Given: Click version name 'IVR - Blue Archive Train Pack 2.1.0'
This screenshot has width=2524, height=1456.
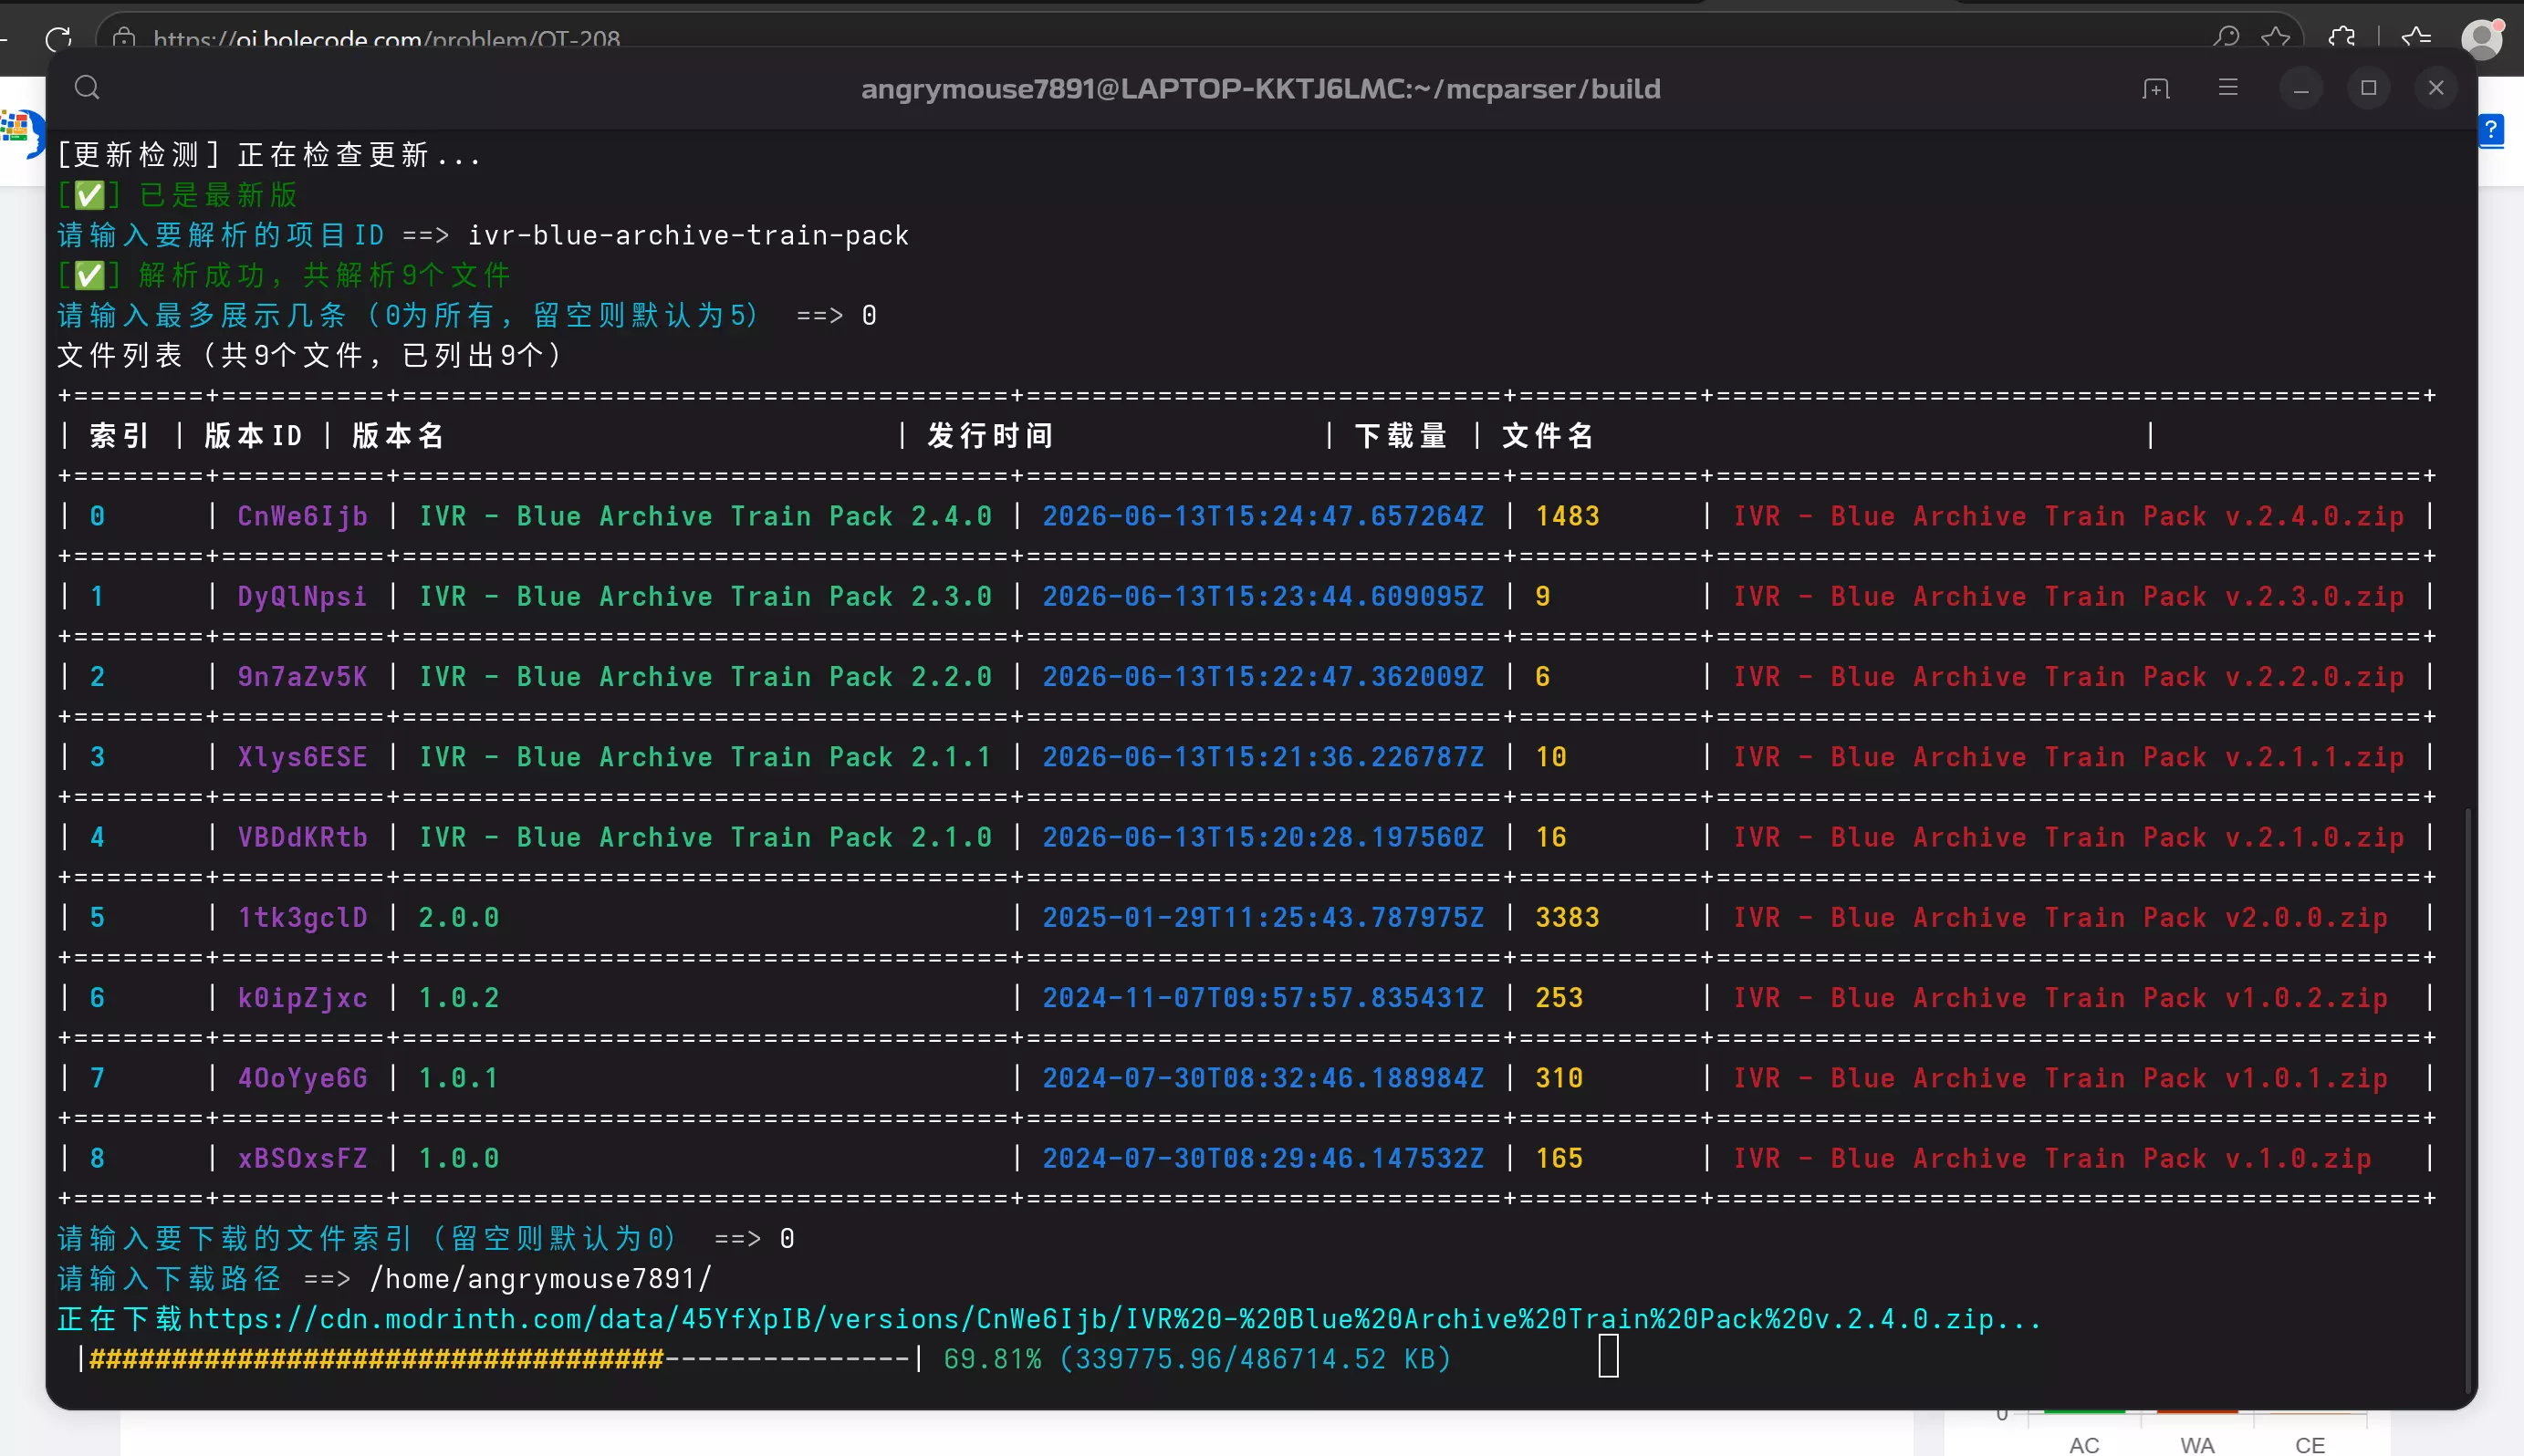Looking at the screenshot, I should pyautogui.click(x=705, y=837).
